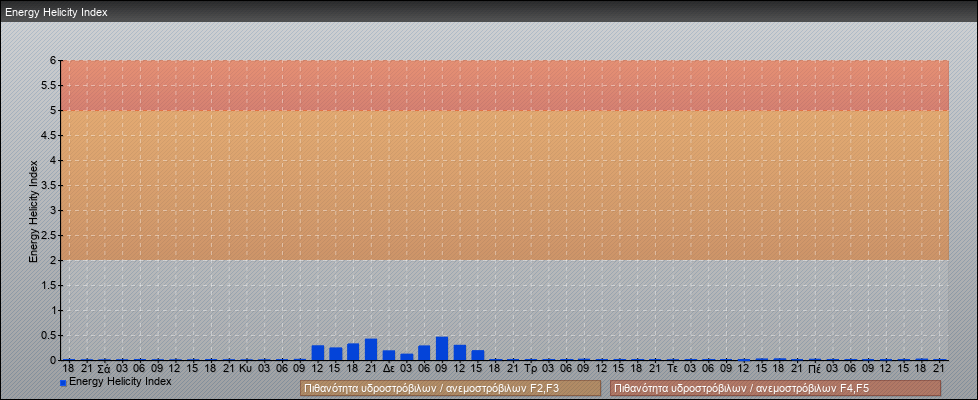Click the Κυ day label on the x-axis
Viewport: 978px width, 400px height.
(x=246, y=369)
